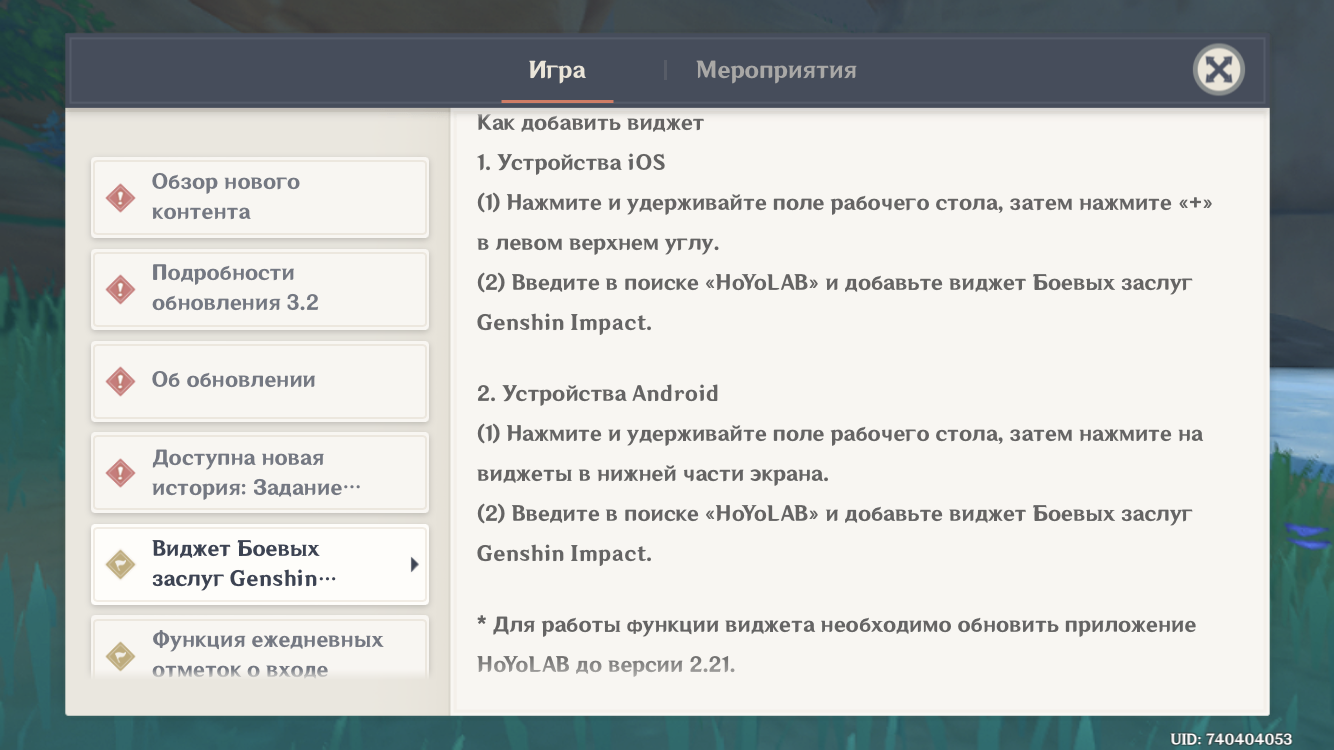This screenshot has height=750, width=1334.
Task: Click arrow on the Виджет Боевых заслуг row
Action: point(414,564)
